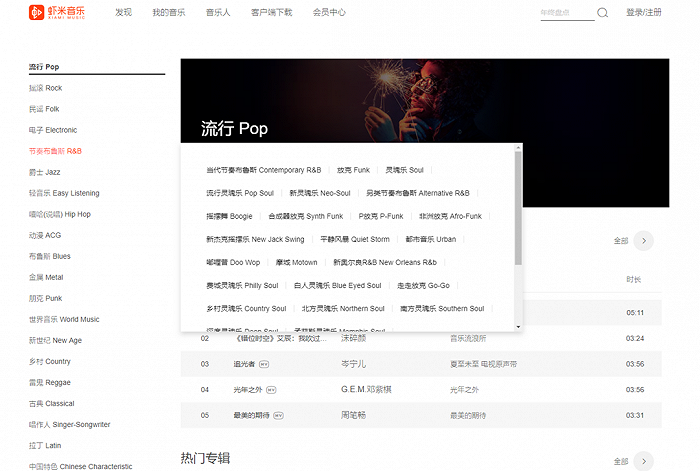Select the 朋克 Punk genre
The height and width of the screenshot is (471, 700).
tap(45, 298)
